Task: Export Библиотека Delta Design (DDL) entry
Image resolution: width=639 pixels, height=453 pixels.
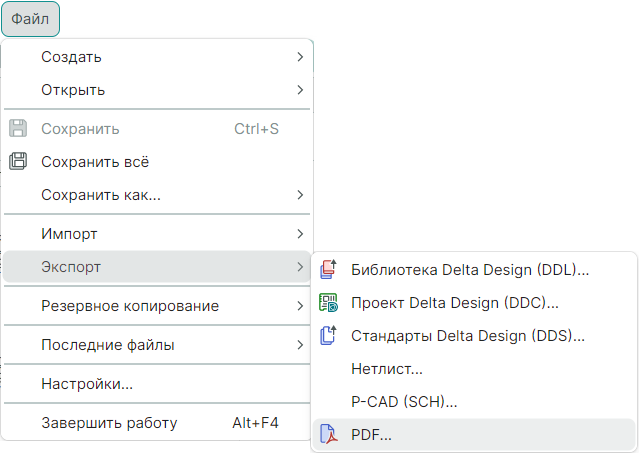Action: click(x=470, y=269)
